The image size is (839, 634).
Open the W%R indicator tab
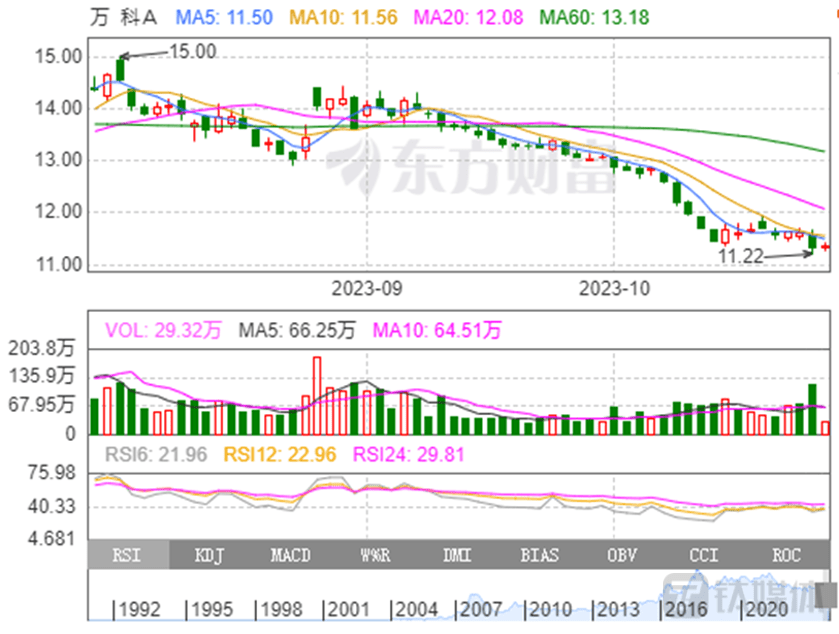click(375, 555)
